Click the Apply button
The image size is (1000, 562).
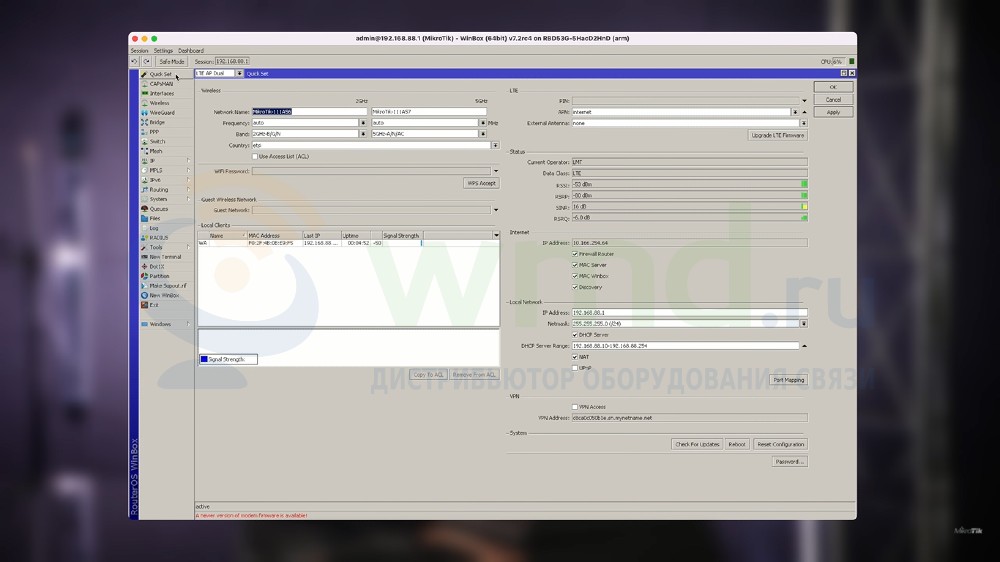(833, 112)
